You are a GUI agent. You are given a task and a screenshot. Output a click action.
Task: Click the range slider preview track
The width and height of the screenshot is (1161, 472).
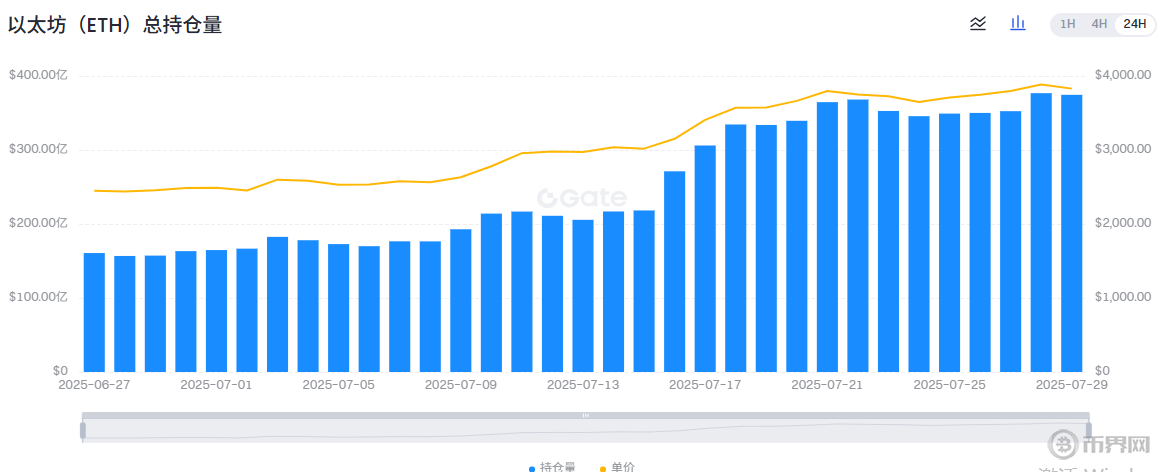tap(586, 431)
